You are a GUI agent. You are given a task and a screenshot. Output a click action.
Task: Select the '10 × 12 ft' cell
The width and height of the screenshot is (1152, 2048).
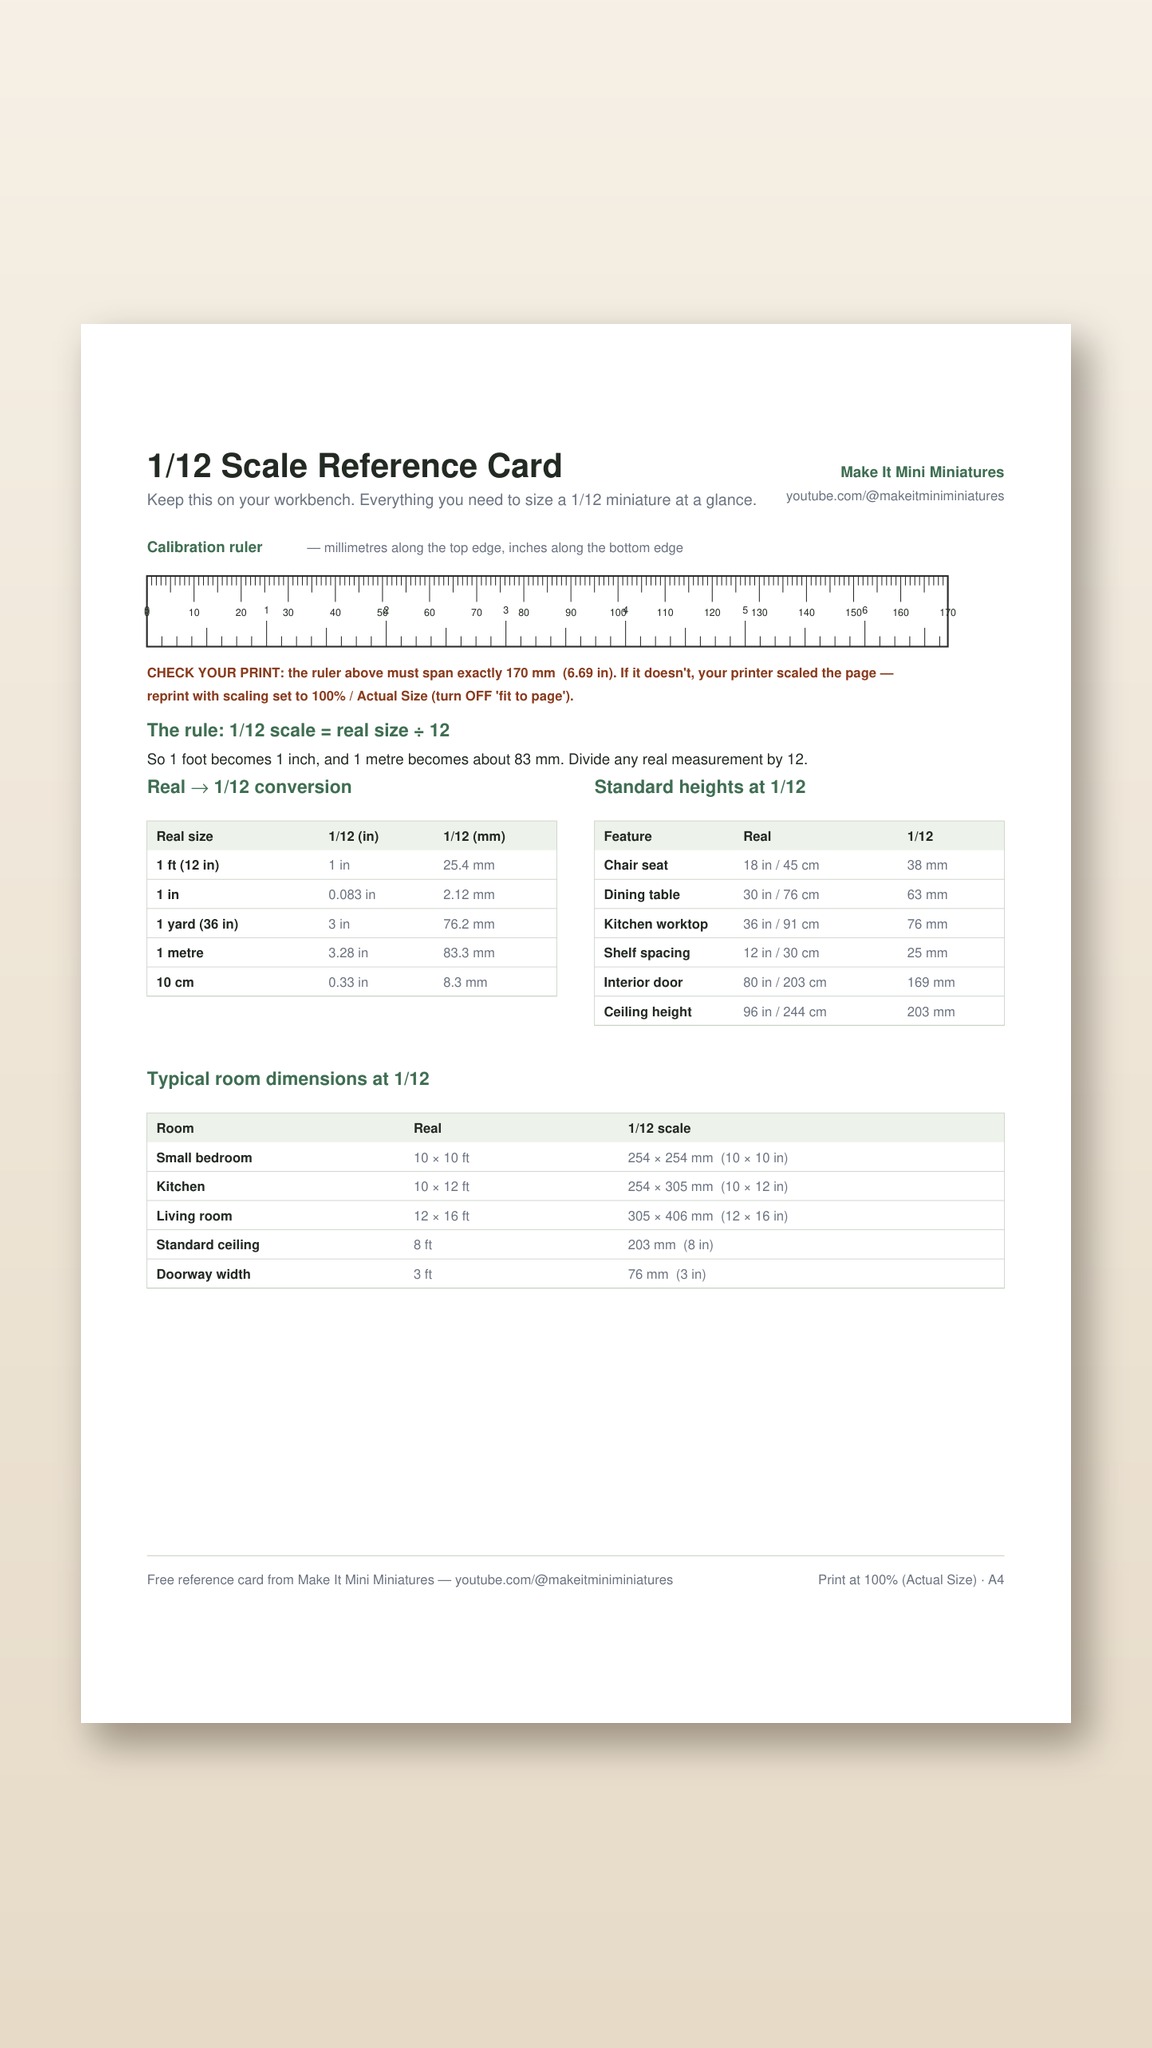coord(441,1187)
